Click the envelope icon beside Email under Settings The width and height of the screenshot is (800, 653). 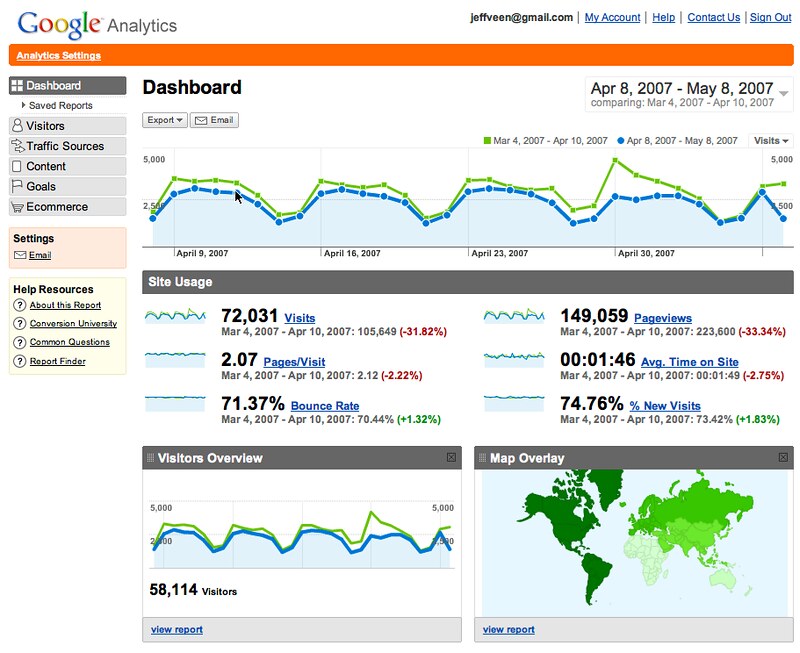(18, 253)
